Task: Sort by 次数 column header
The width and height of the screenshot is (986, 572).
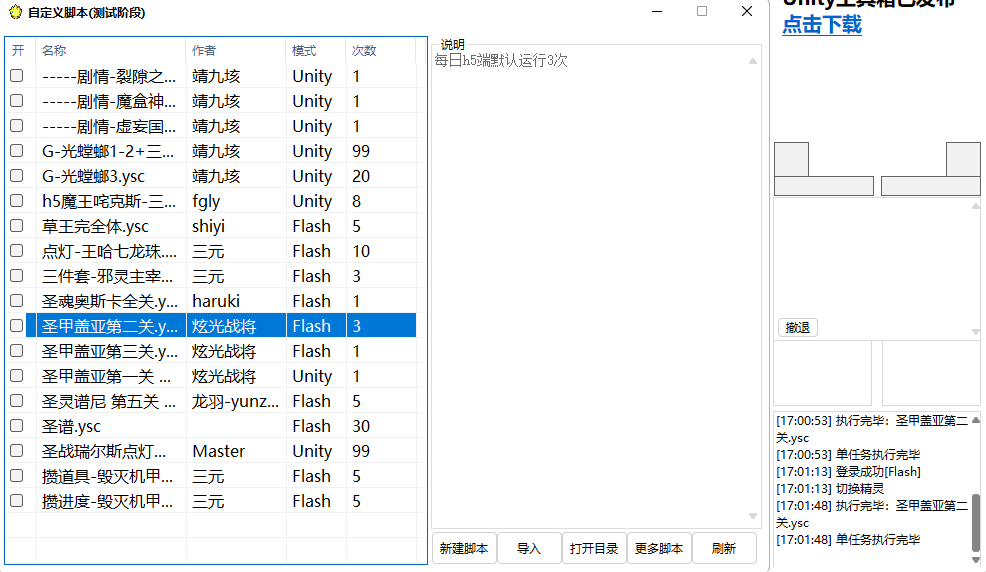Action: tap(380, 50)
